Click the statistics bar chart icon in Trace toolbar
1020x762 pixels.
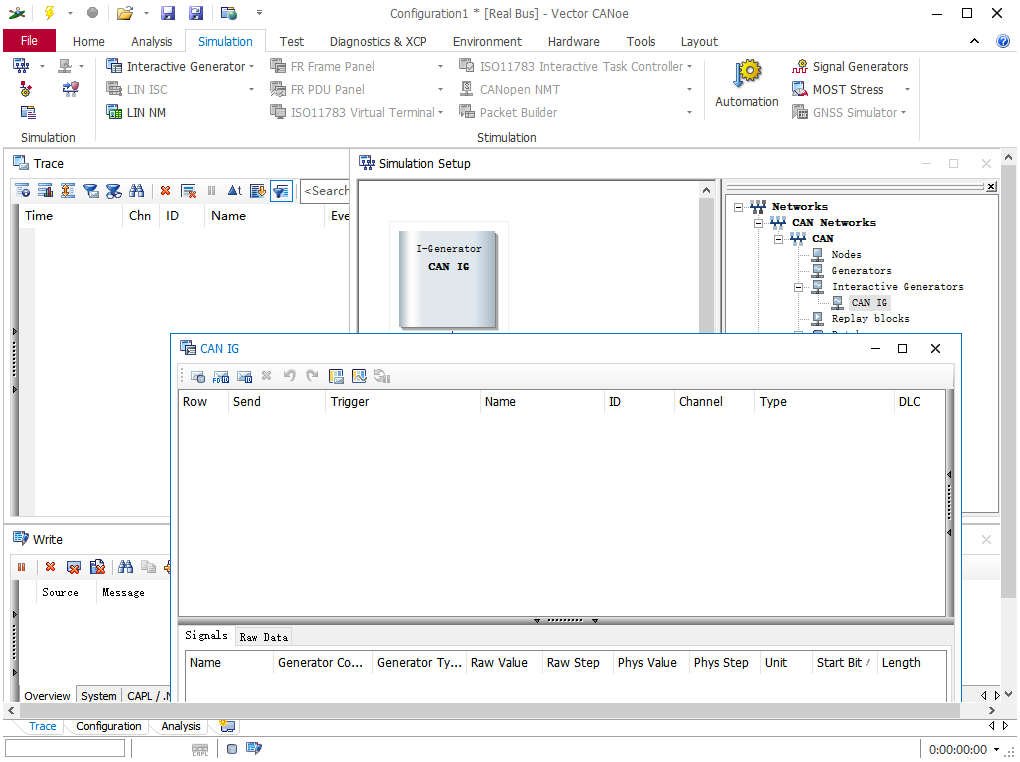click(46, 191)
